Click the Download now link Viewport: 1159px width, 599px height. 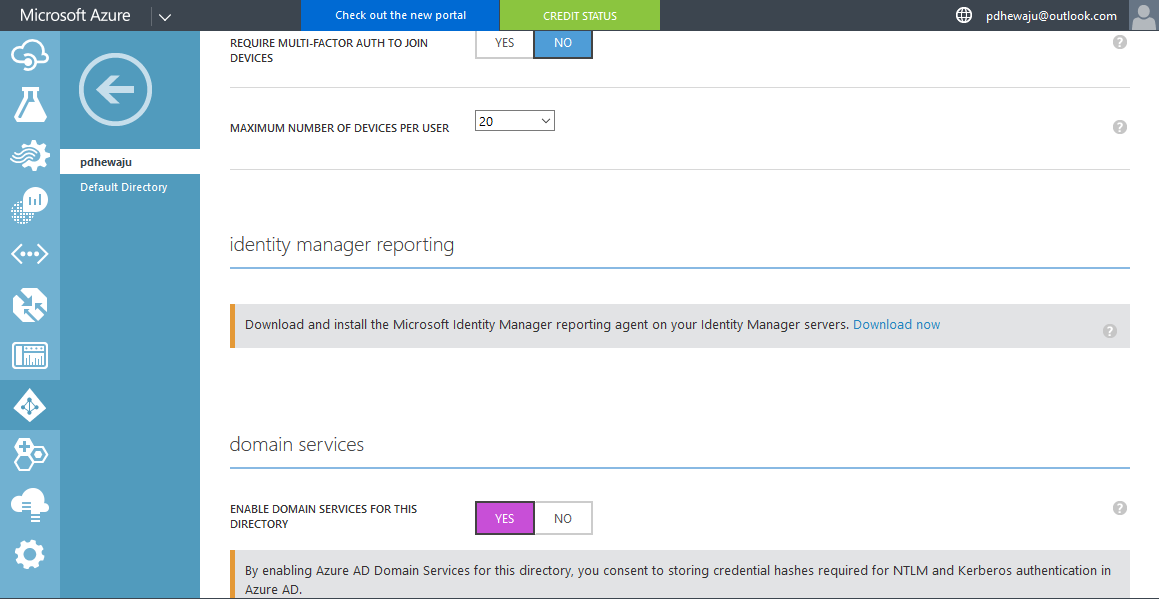pyautogui.click(x=897, y=325)
